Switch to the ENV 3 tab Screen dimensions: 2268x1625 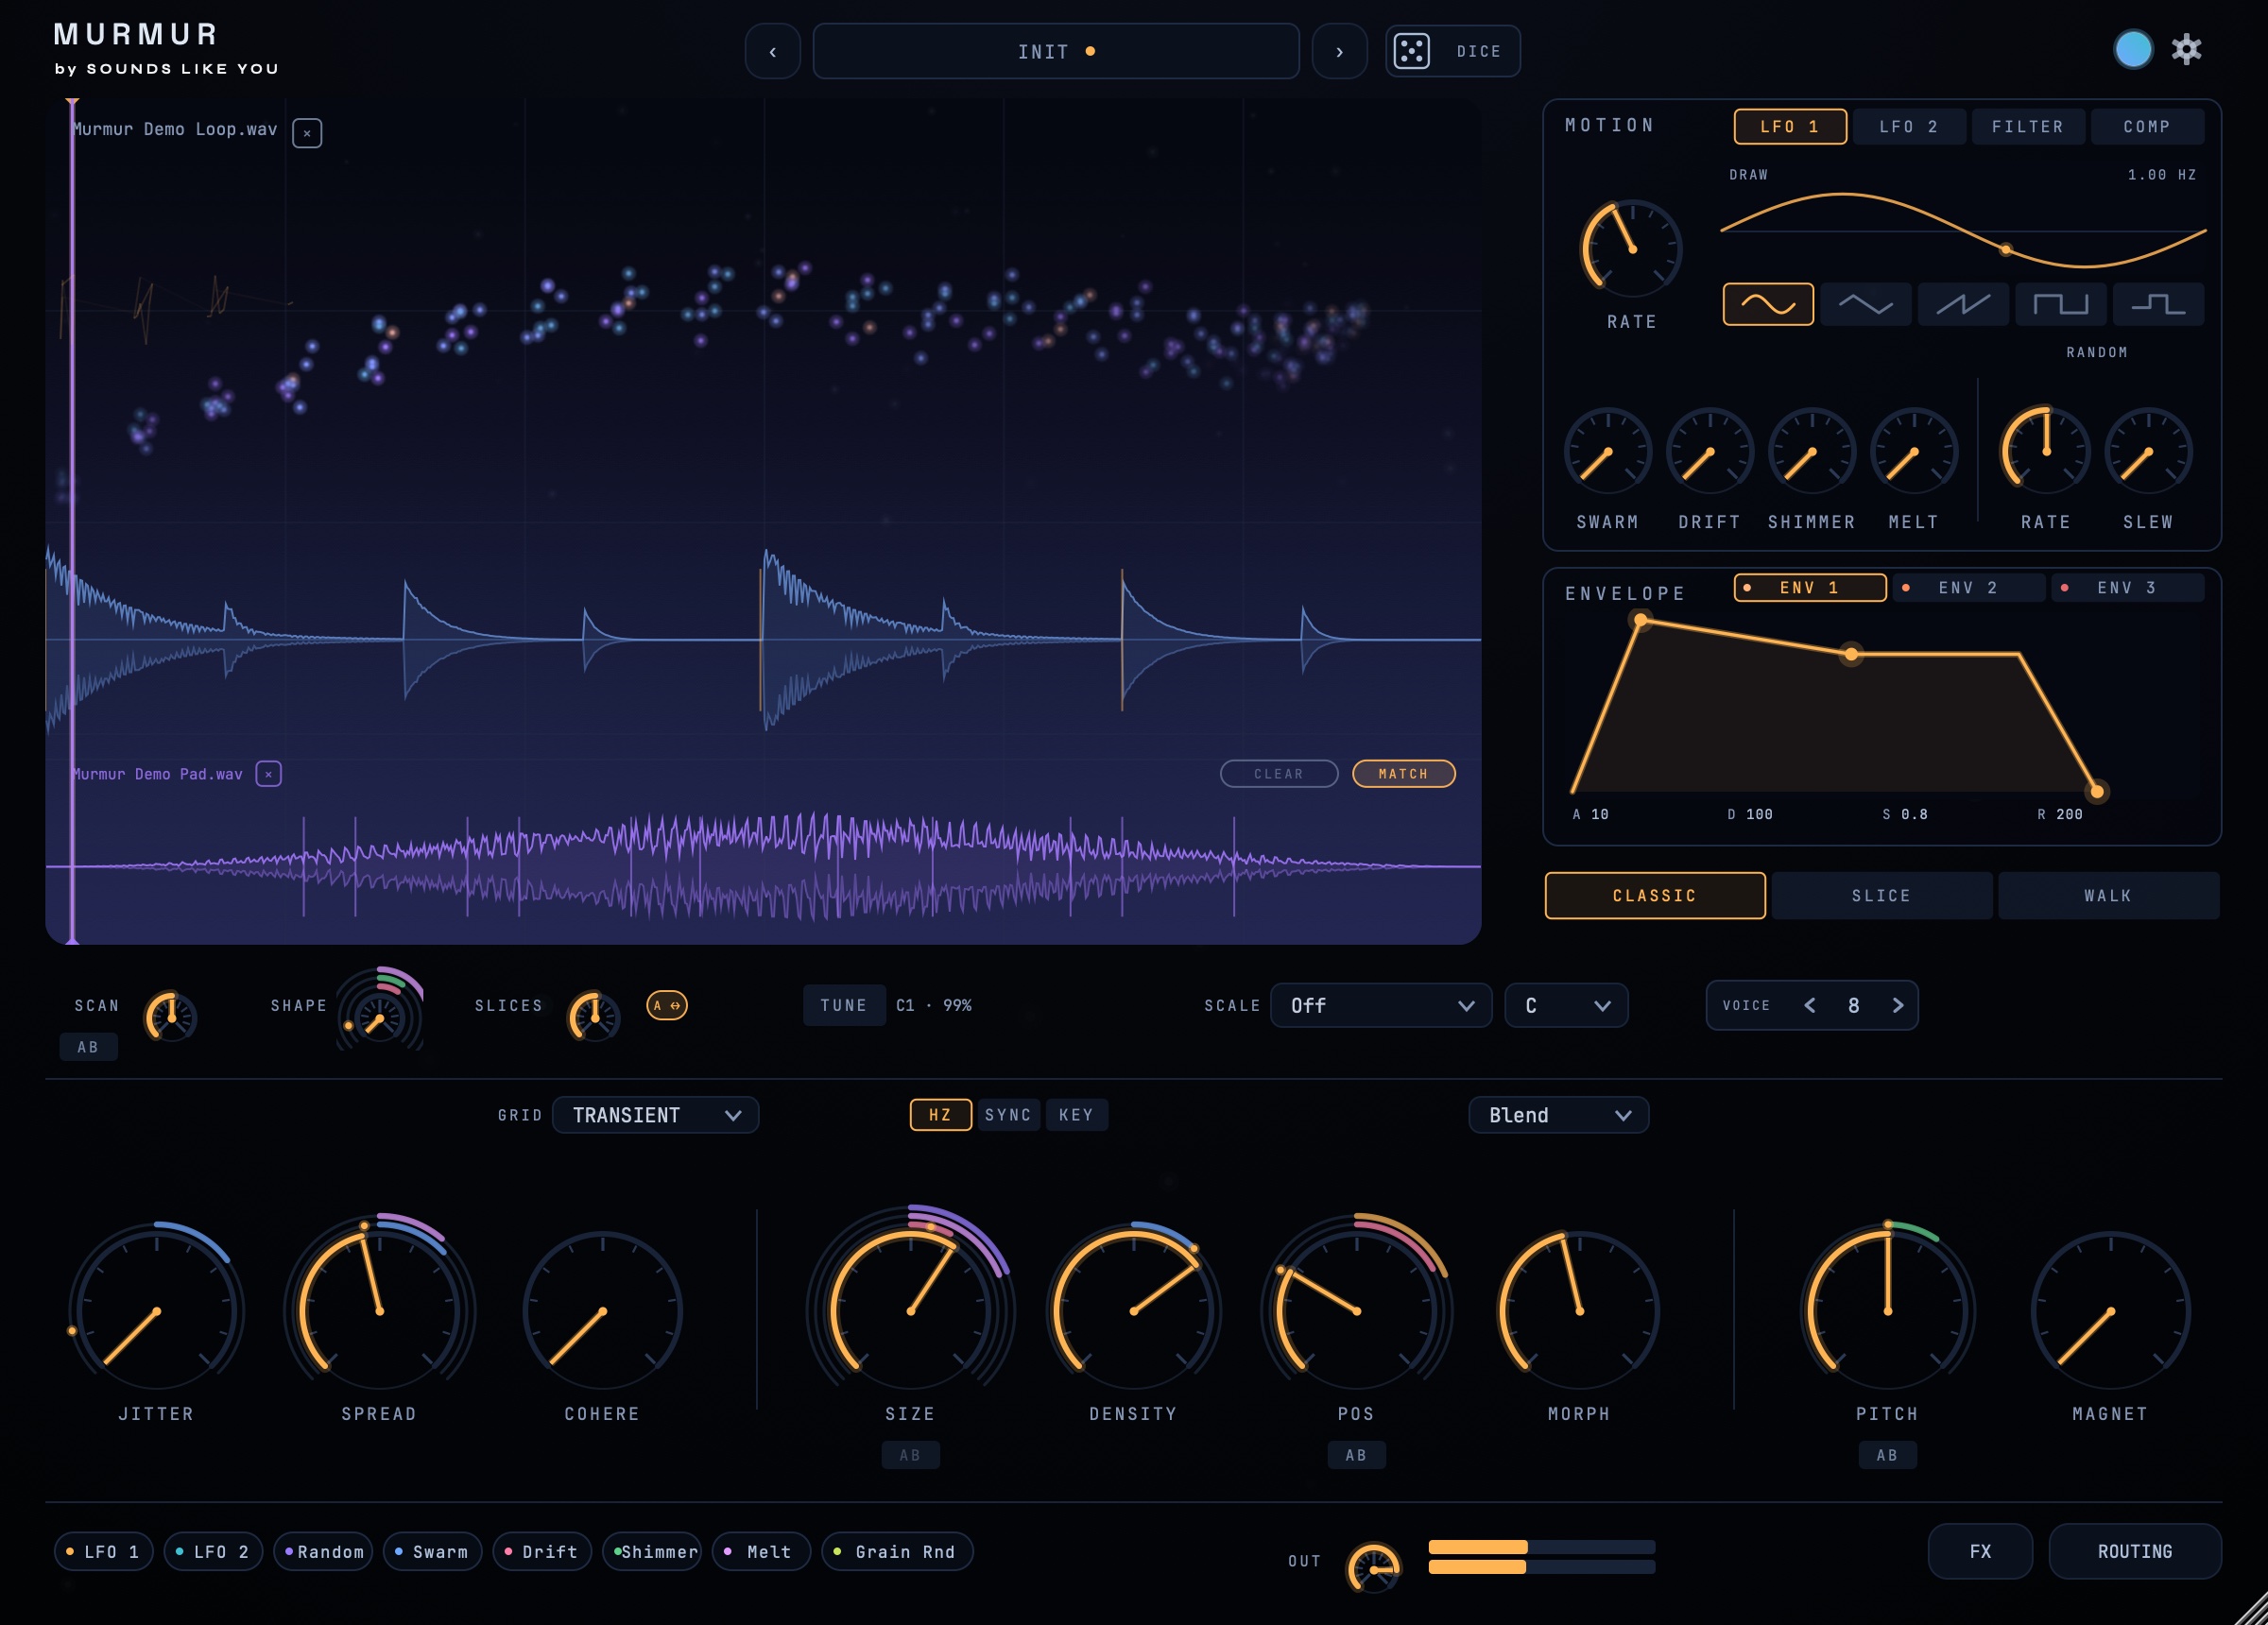pos(2128,588)
